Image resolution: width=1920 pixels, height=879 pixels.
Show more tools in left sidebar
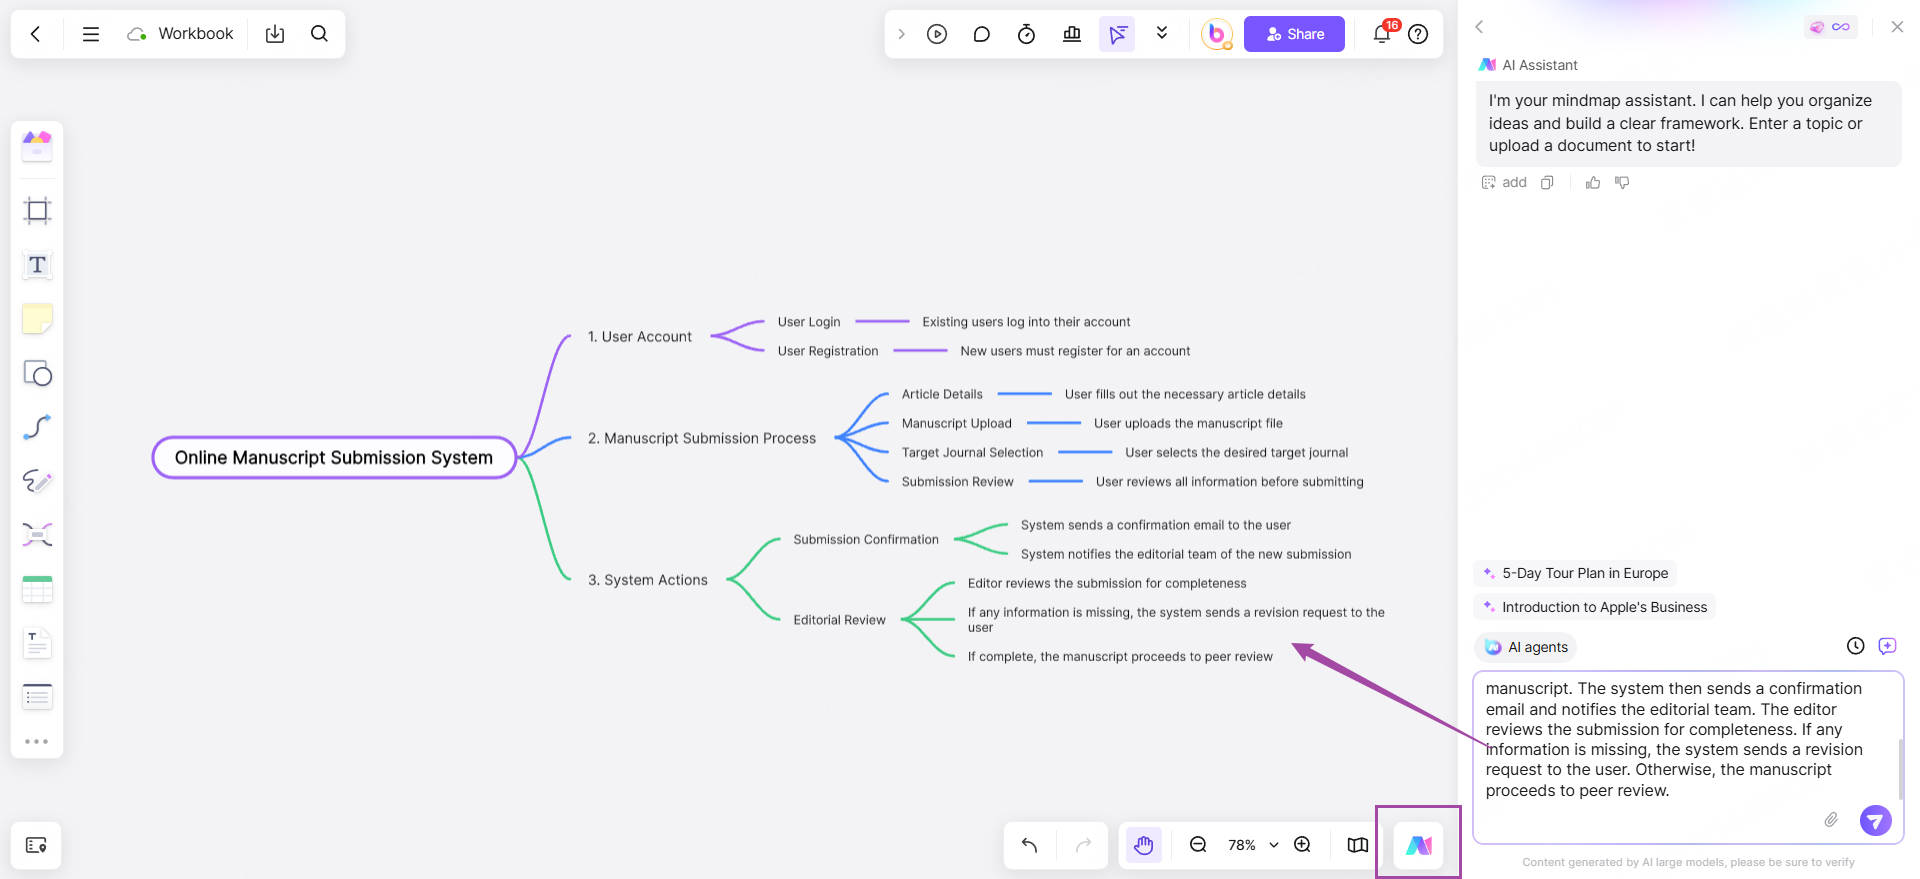tap(37, 741)
